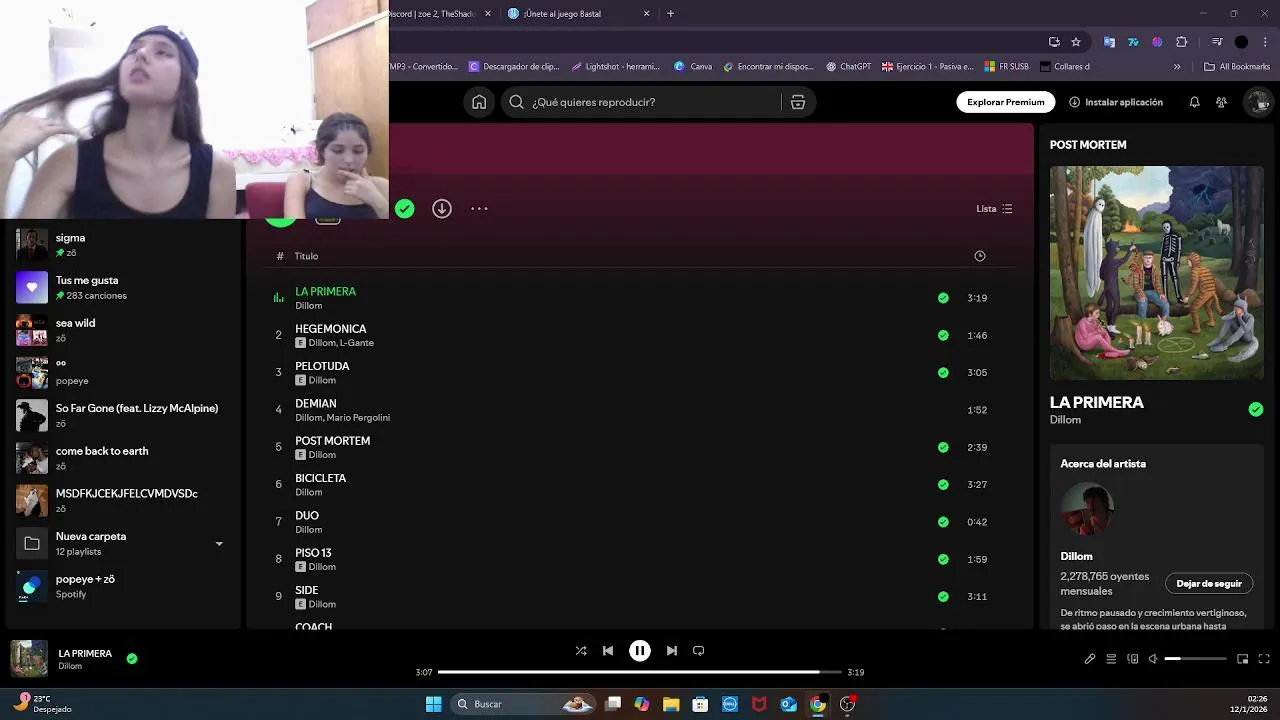Image resolution: width=1280 pixels, height=720 pixels.
Task: Open POST MORTEM panel header link
Action: [1088, 145]
